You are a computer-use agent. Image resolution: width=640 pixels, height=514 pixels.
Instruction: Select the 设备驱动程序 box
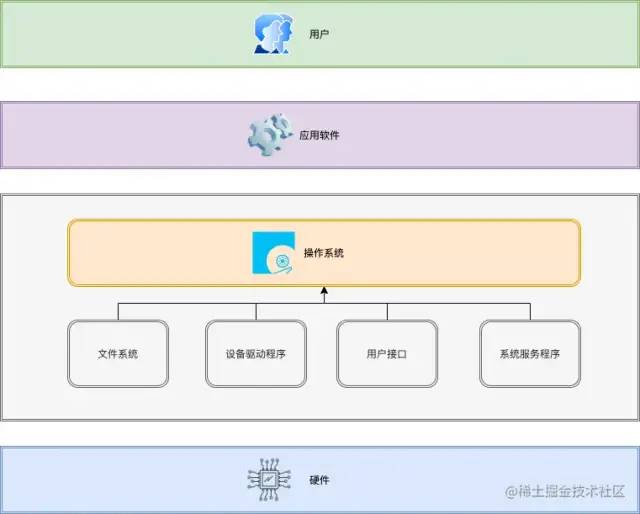256,354
